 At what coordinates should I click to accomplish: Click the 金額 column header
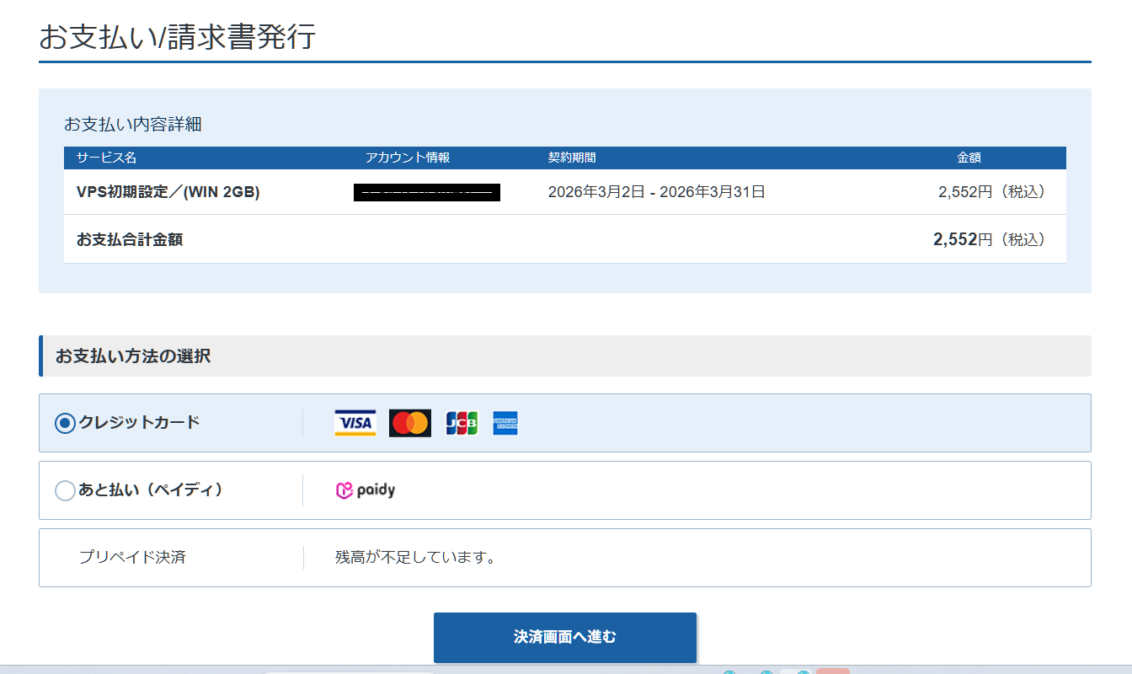(x=969, y=158)
